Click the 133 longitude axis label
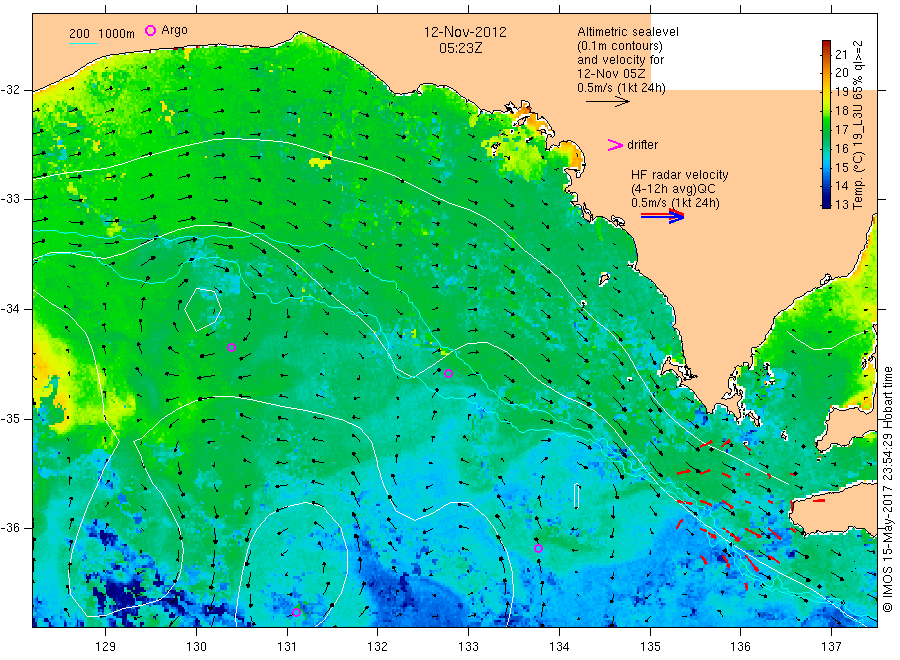The height and width of the screenshot is (660, 900). [x=468, y=647]
